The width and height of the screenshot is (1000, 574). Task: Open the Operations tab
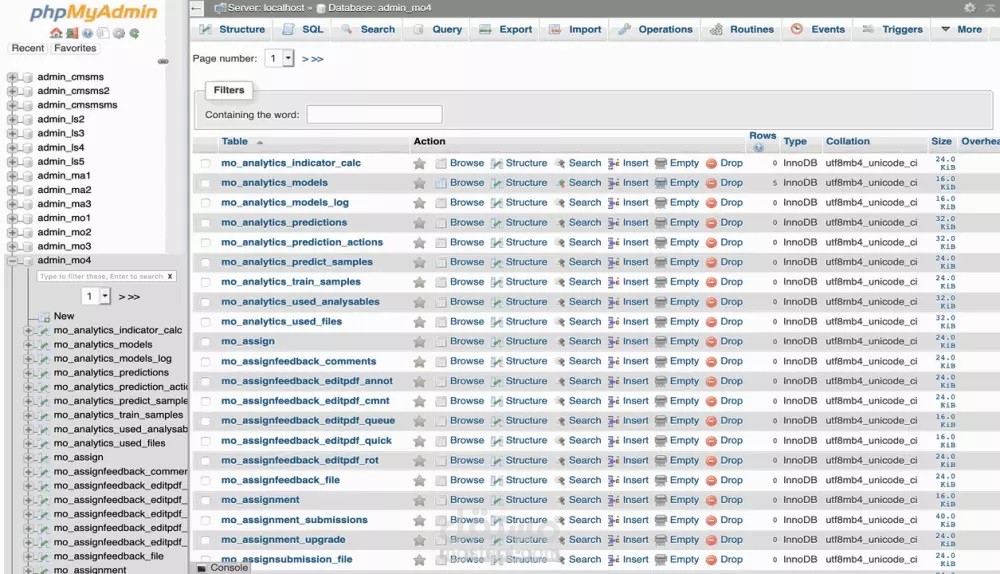pos(656,29)
